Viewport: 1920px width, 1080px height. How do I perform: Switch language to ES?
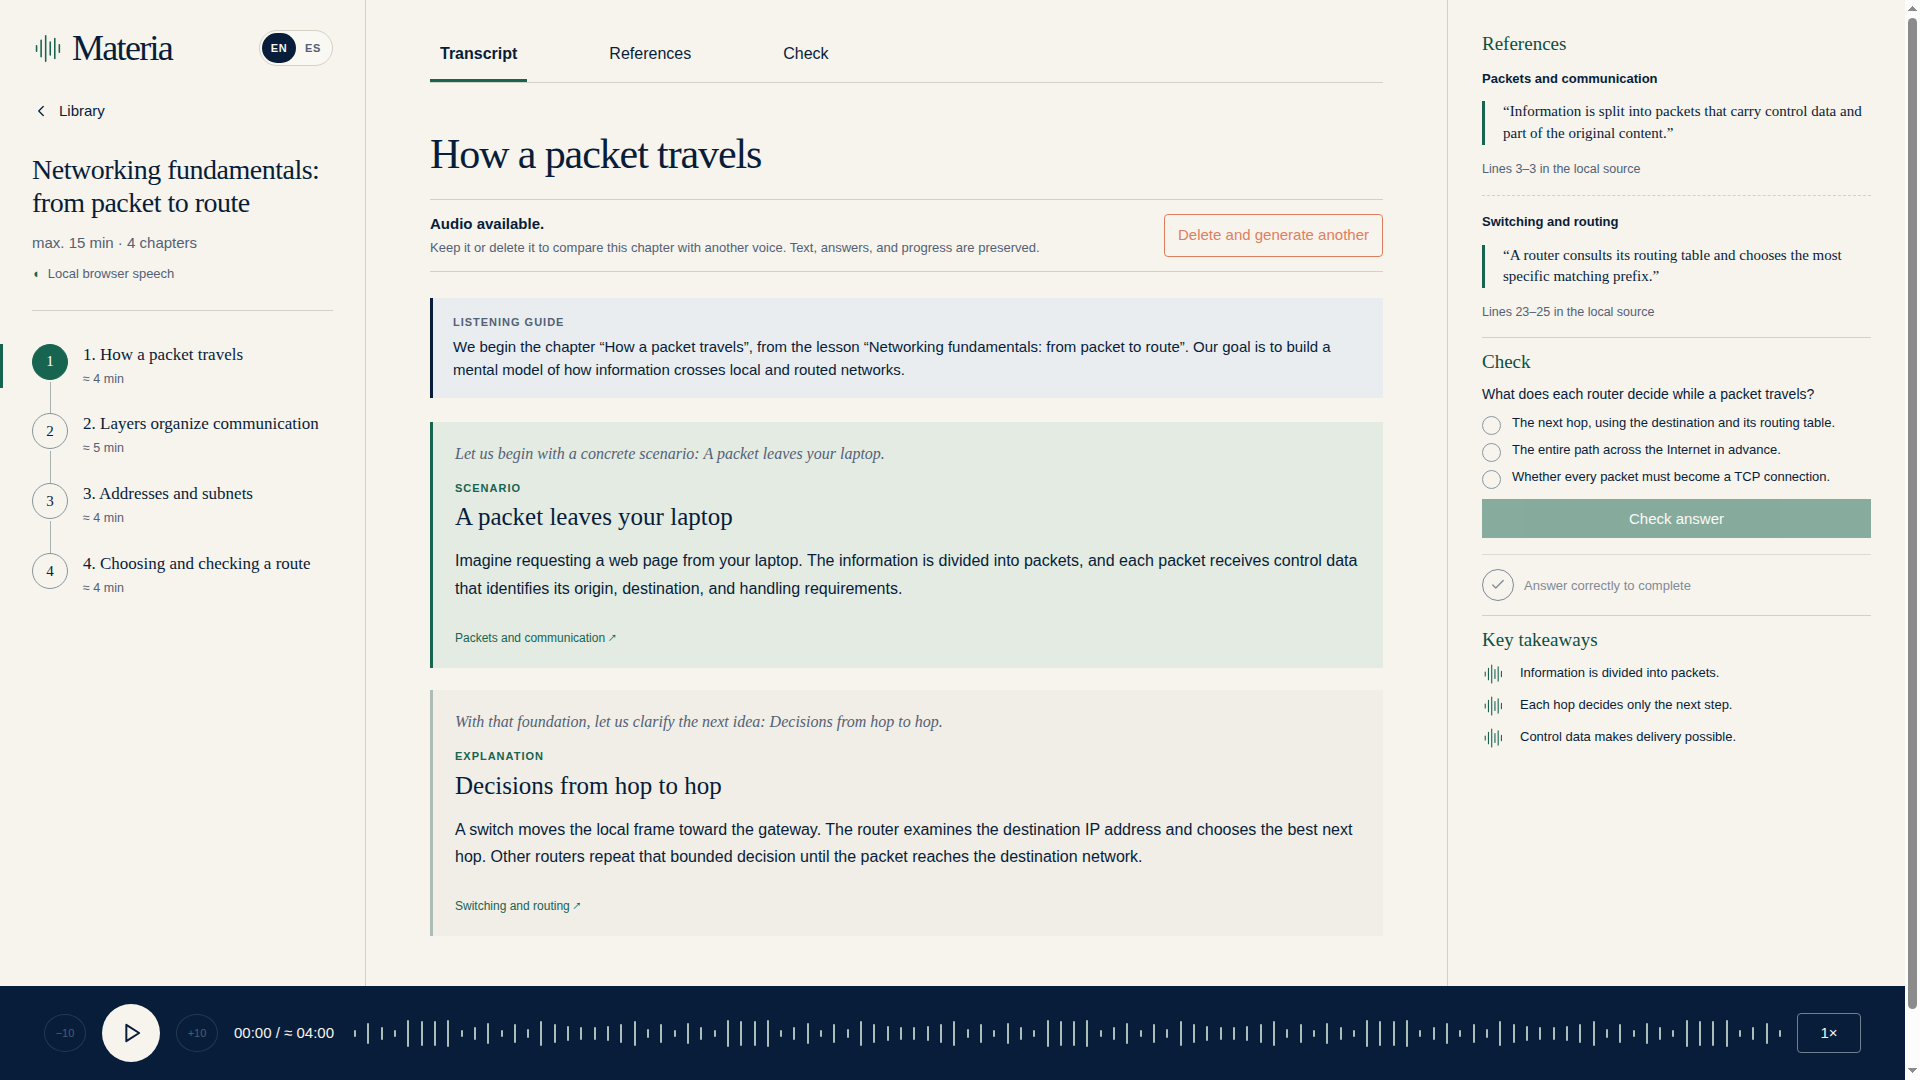tap(313, 48)
